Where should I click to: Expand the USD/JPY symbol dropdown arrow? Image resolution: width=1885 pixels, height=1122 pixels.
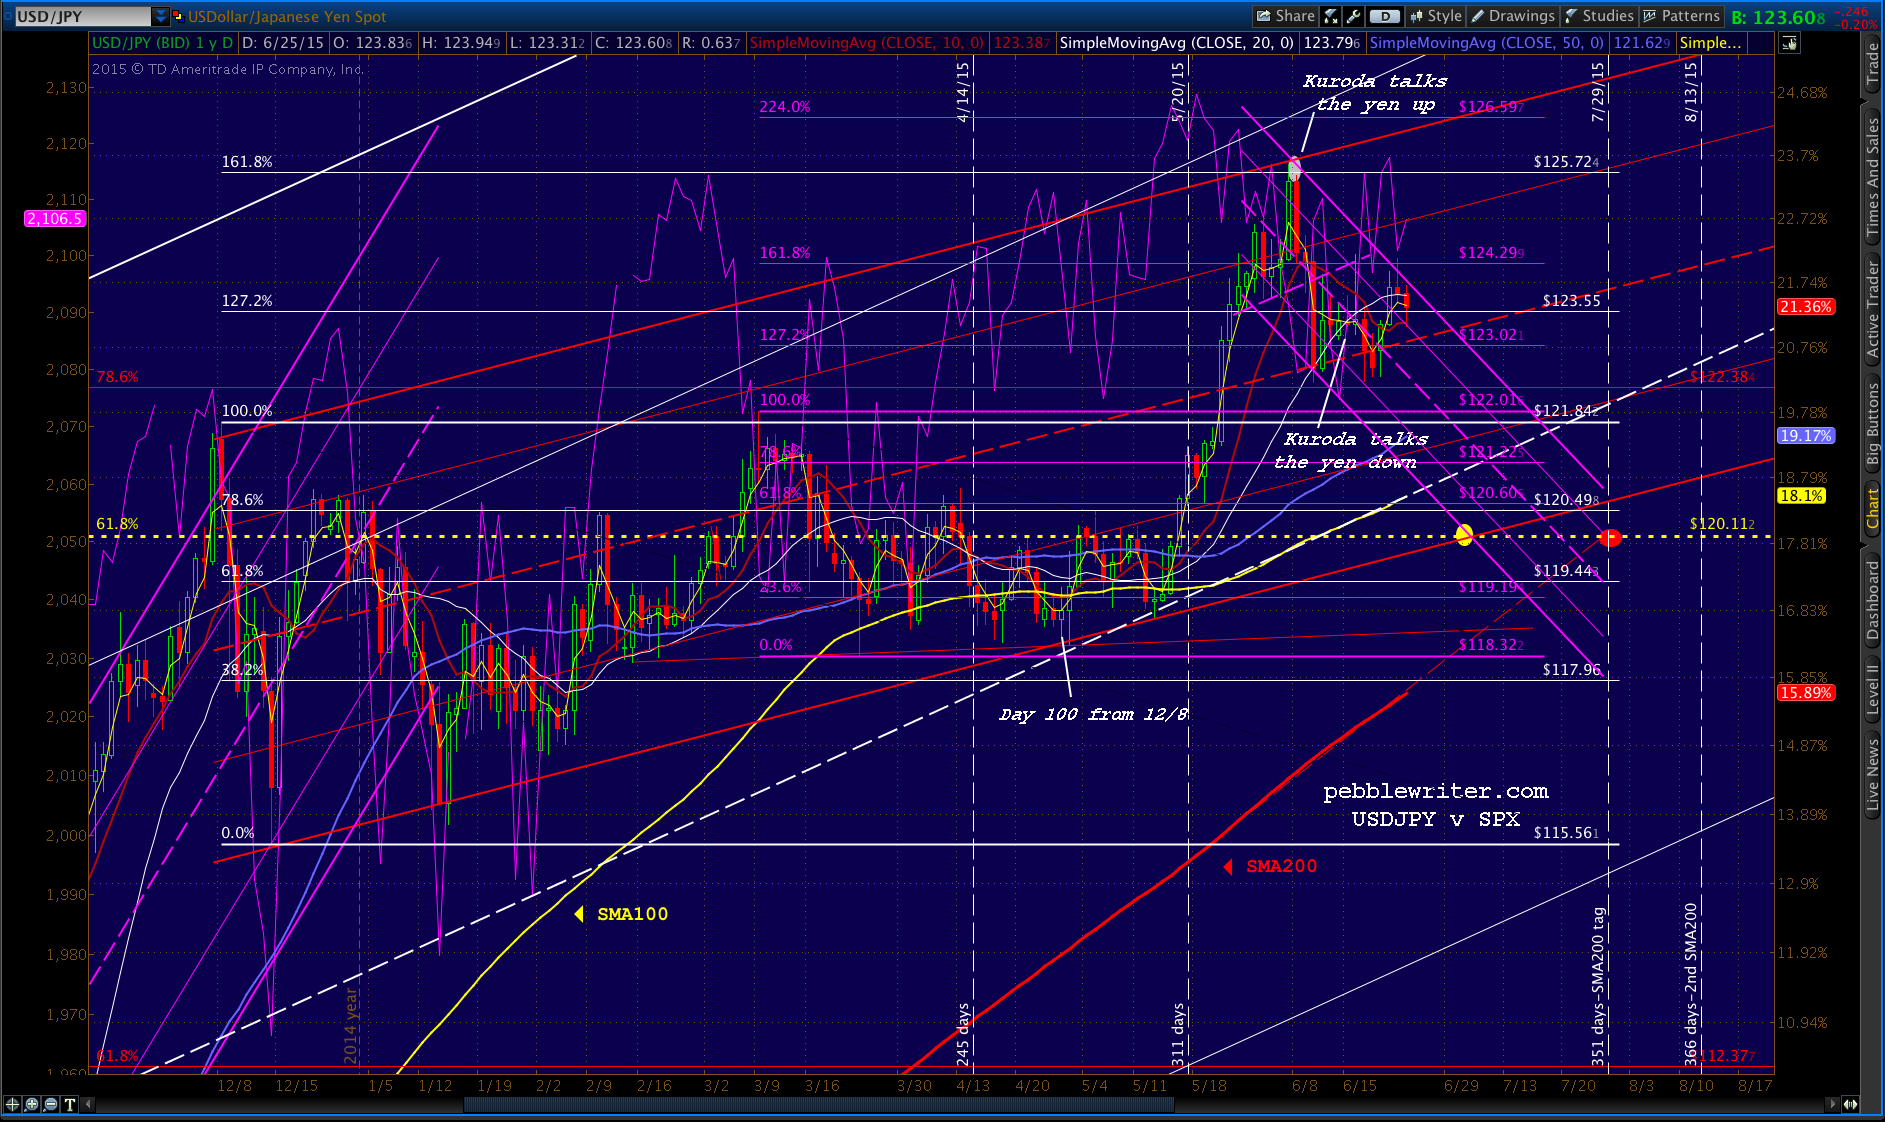tap(161, 16)
